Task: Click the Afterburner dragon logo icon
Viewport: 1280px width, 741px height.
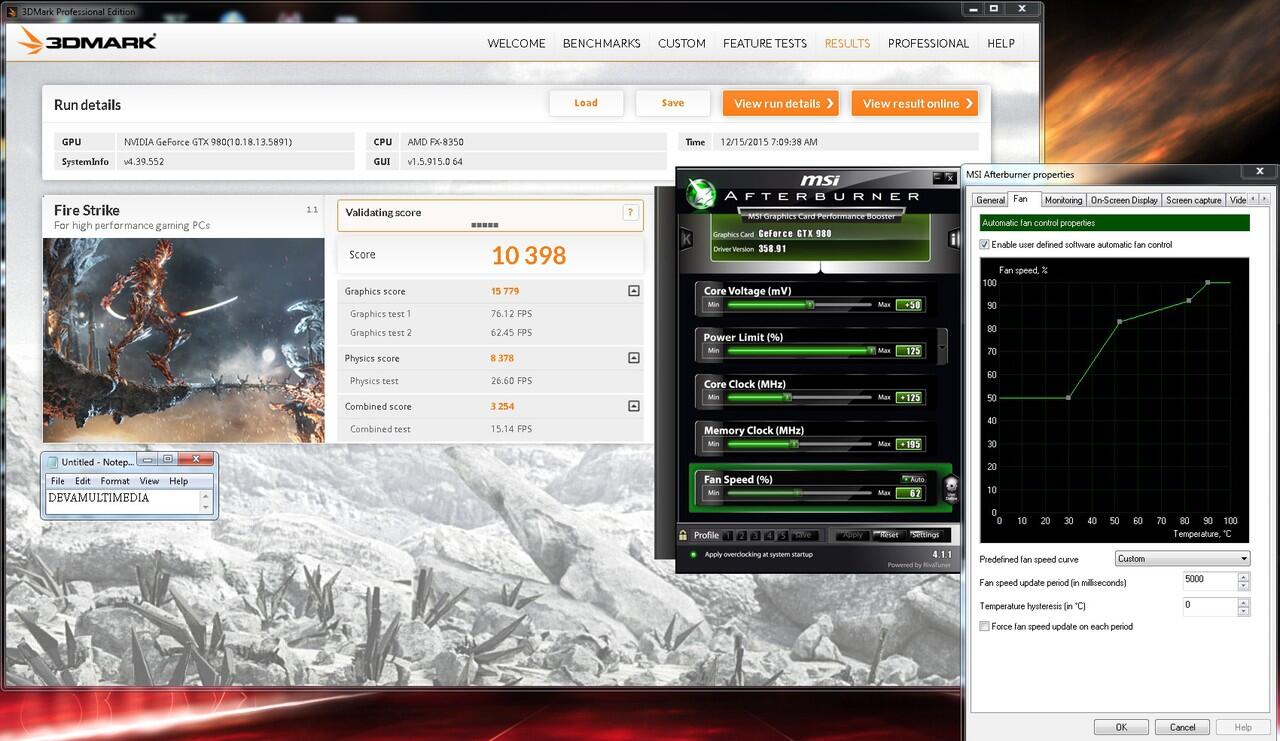Action: coord(703,194)
